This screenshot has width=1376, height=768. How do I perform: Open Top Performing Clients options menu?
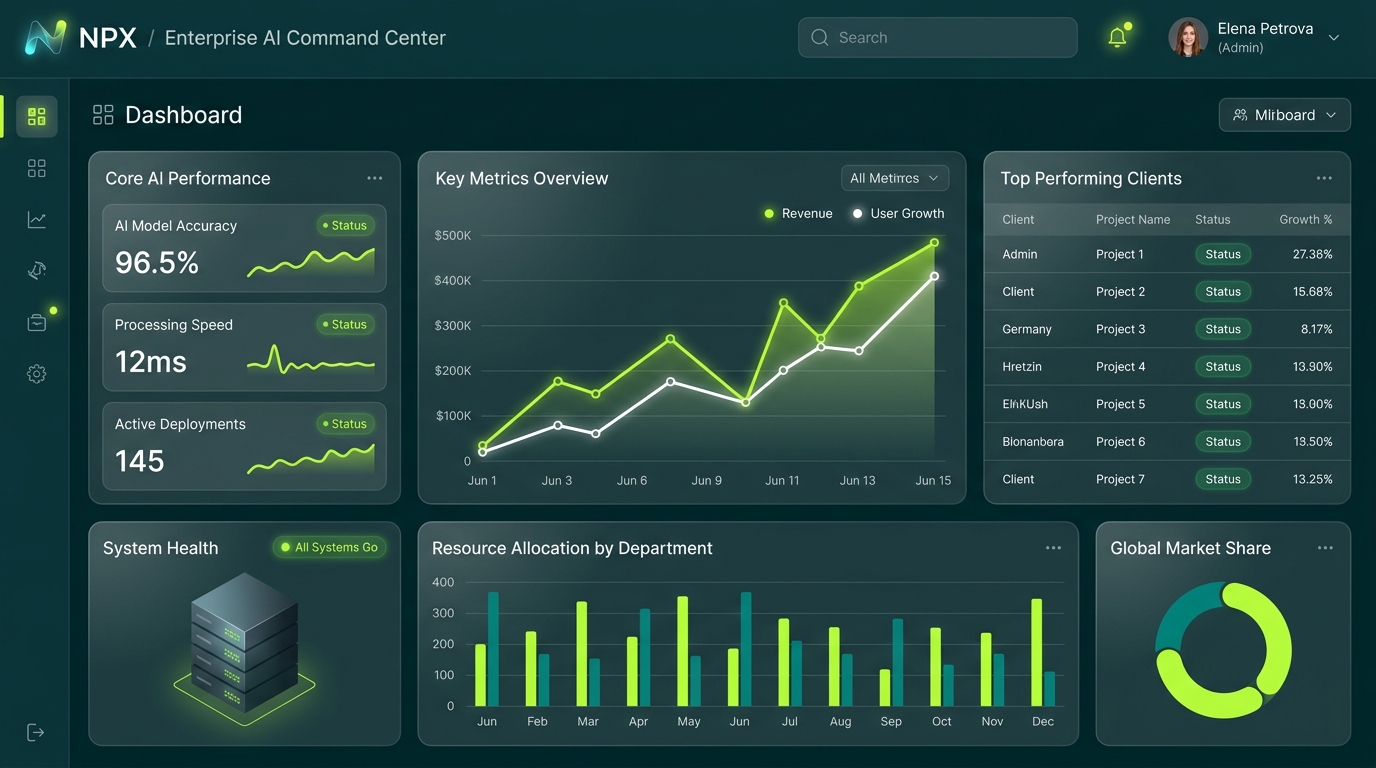1324,178
